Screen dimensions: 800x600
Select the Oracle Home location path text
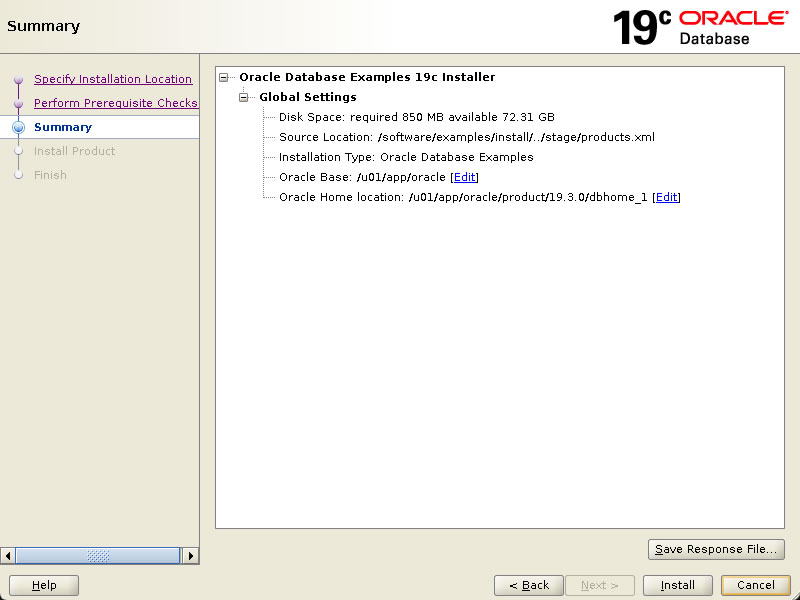tap(528, 197)
